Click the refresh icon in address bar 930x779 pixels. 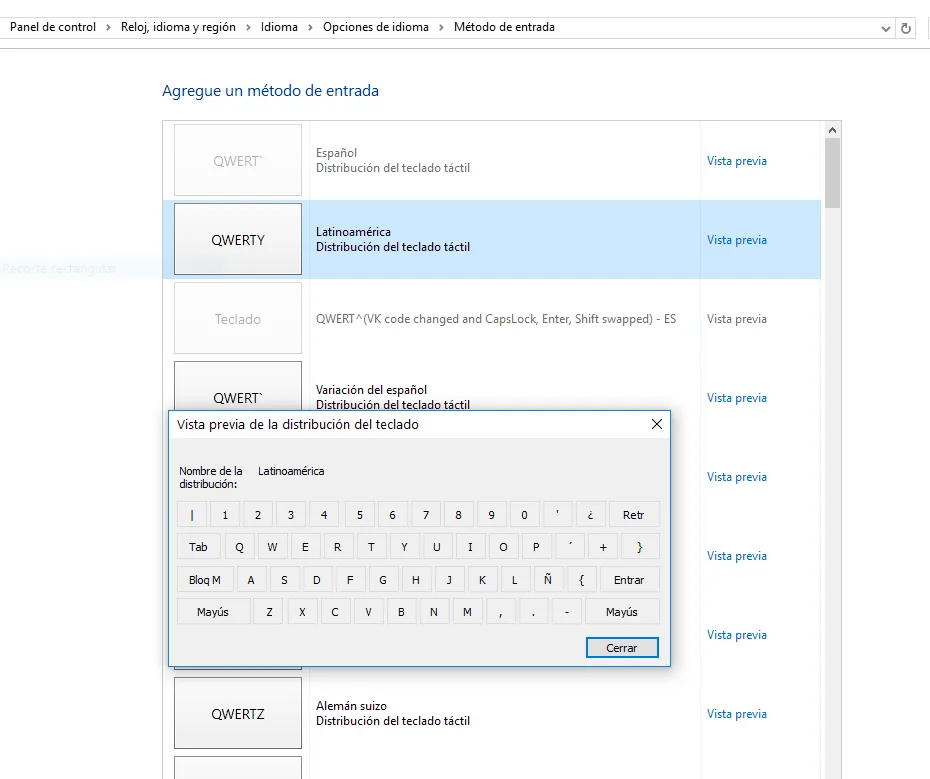[905, 28]
